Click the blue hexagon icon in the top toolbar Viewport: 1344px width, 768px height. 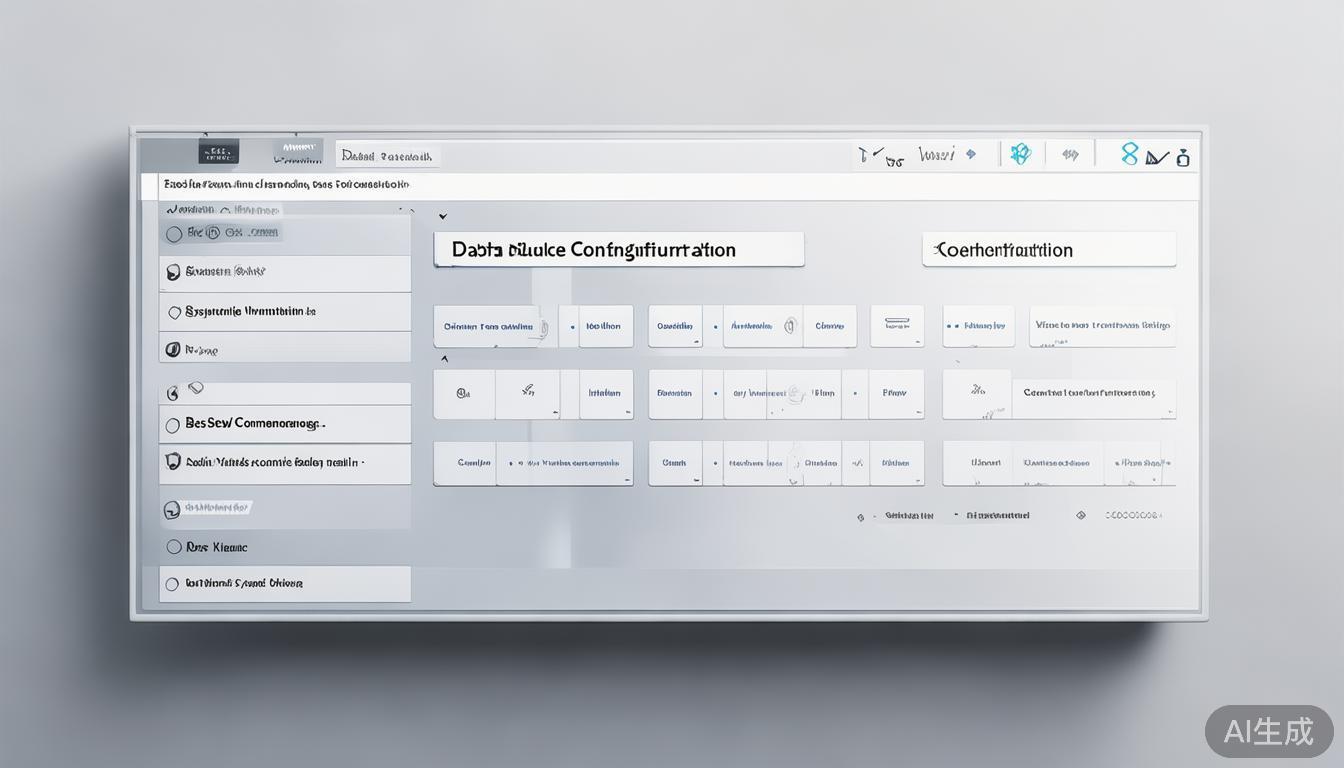point(1020,154)
